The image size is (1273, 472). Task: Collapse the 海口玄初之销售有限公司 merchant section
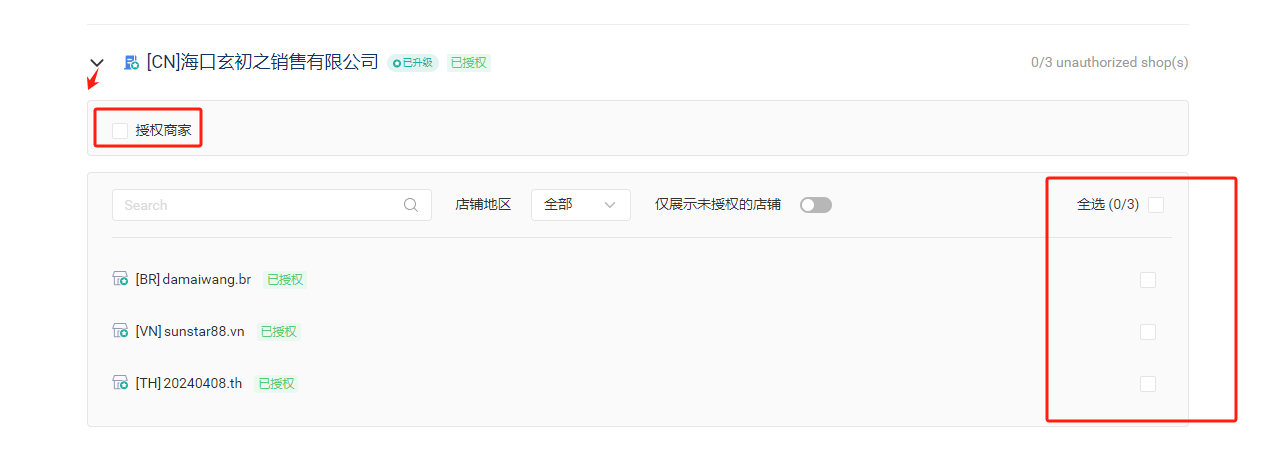[x=97, y=63]
